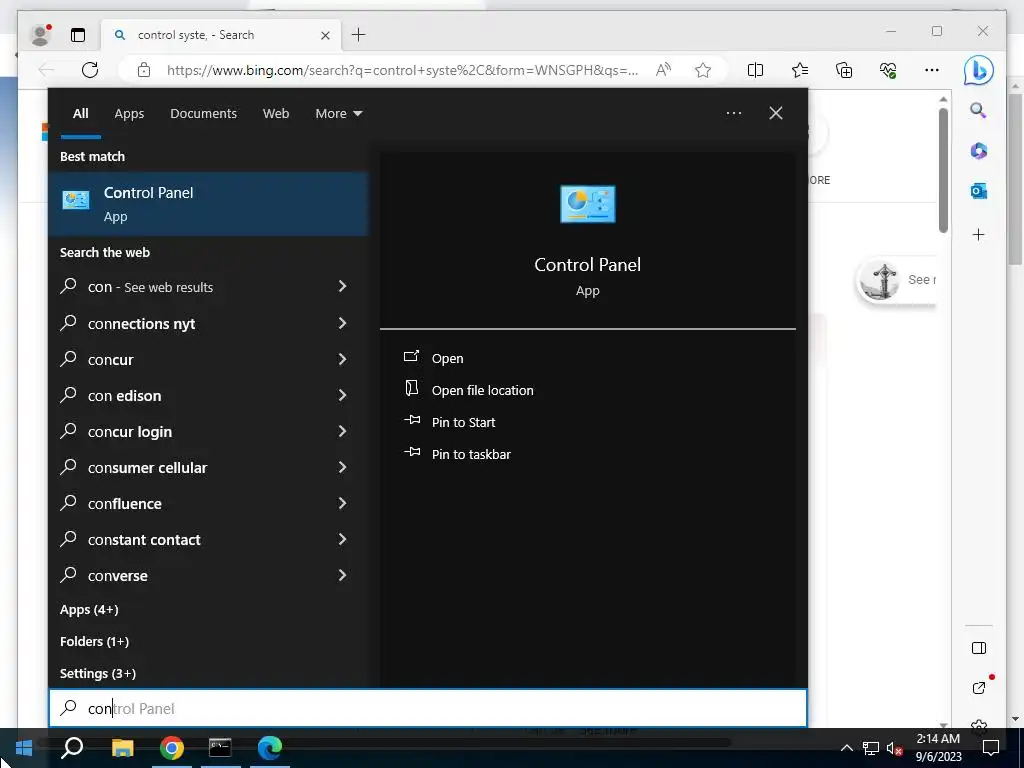Open search panel options ellipsis
Image resolution: width=1024 pixels, height=768 pixels.
[x=734, y=113]
